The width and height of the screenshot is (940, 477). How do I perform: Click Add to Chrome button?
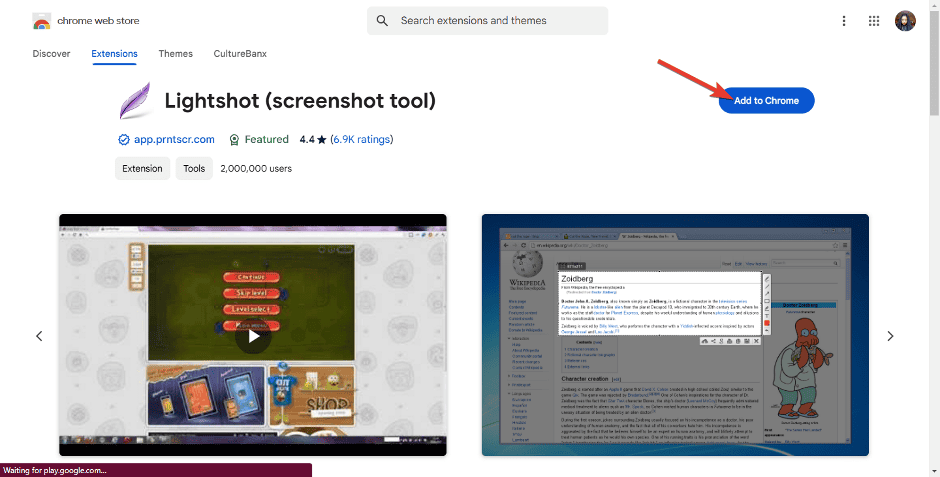766,100
